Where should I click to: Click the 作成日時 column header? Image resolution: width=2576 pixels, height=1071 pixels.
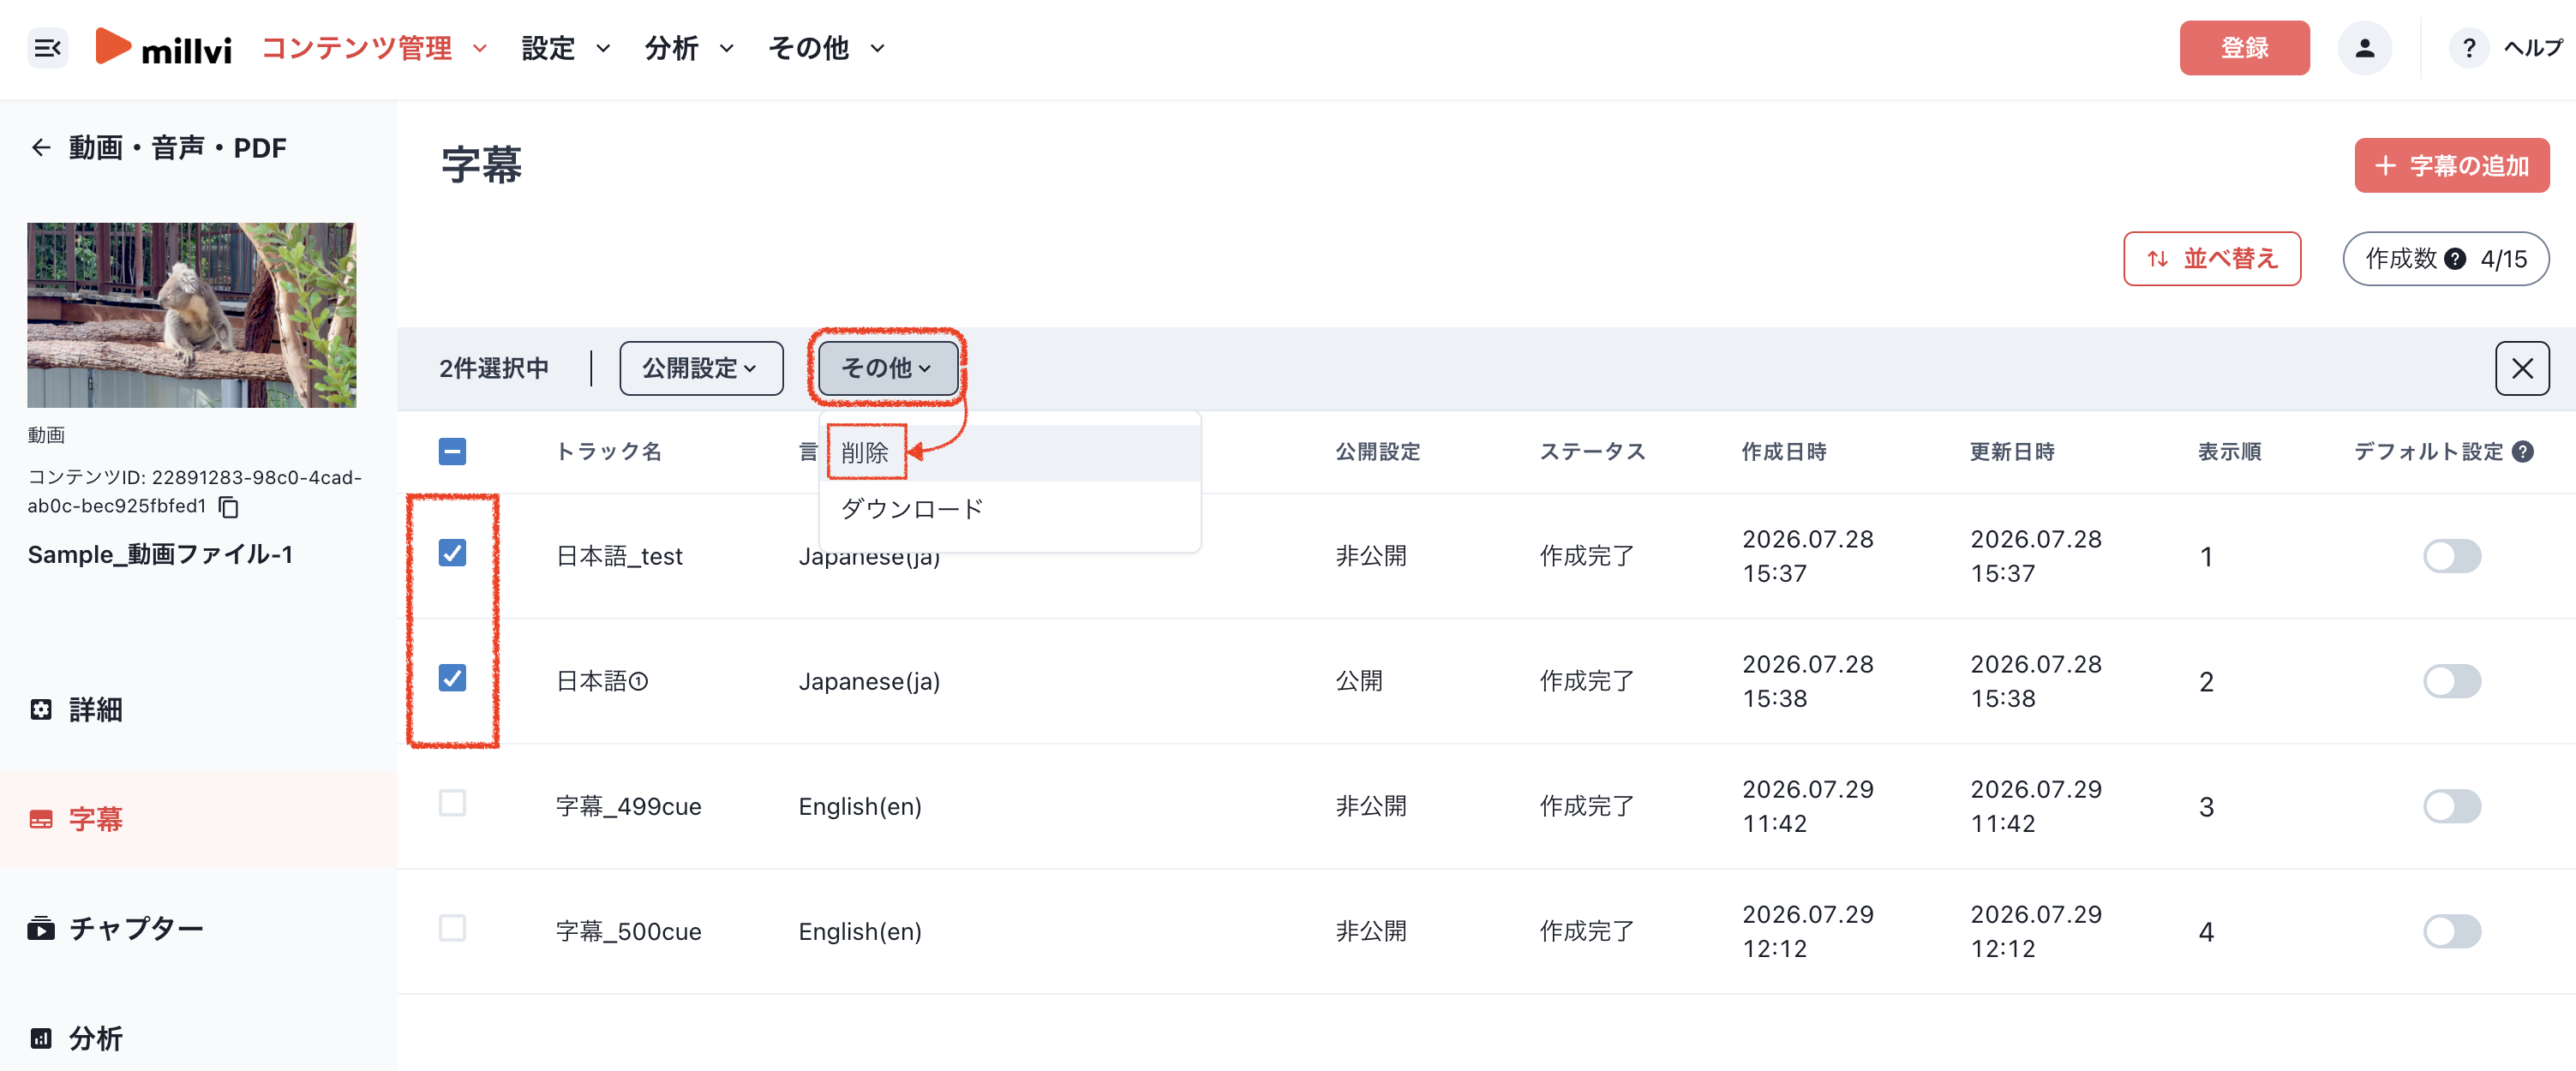point(1784,452)
